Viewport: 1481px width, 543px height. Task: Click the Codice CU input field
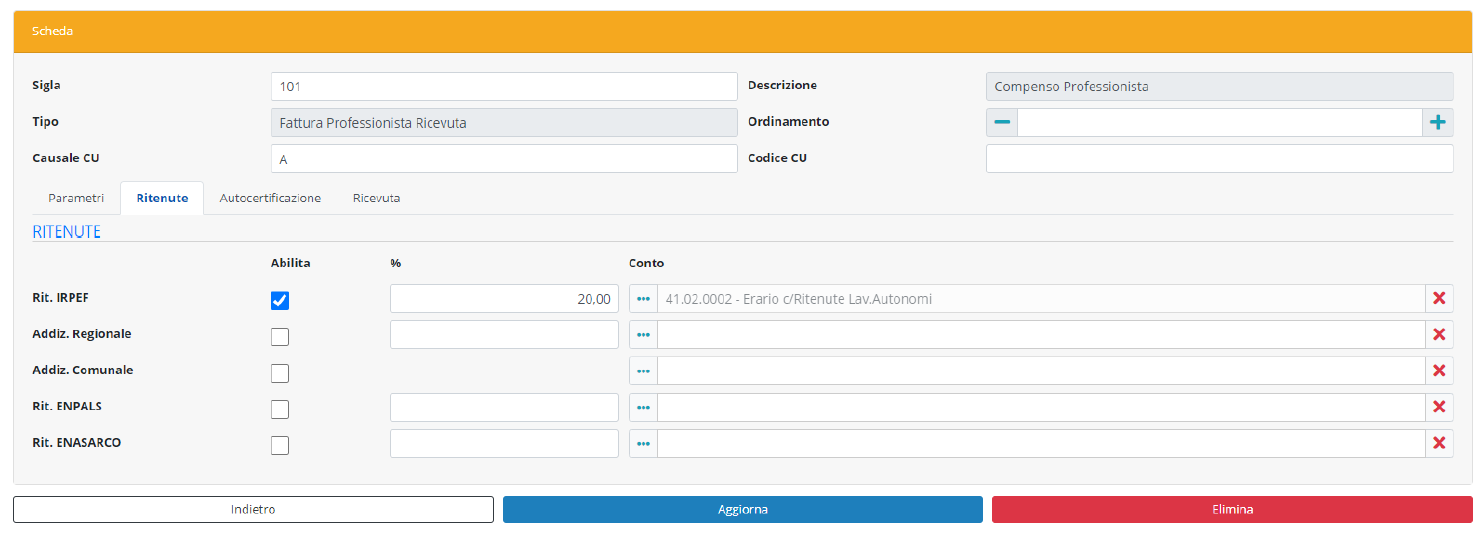tap(1219, 158)
